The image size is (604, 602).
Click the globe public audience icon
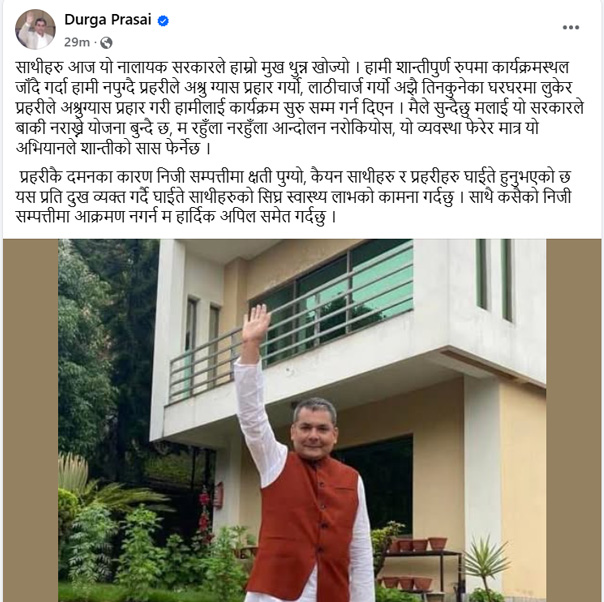click(x=106, y=43)
